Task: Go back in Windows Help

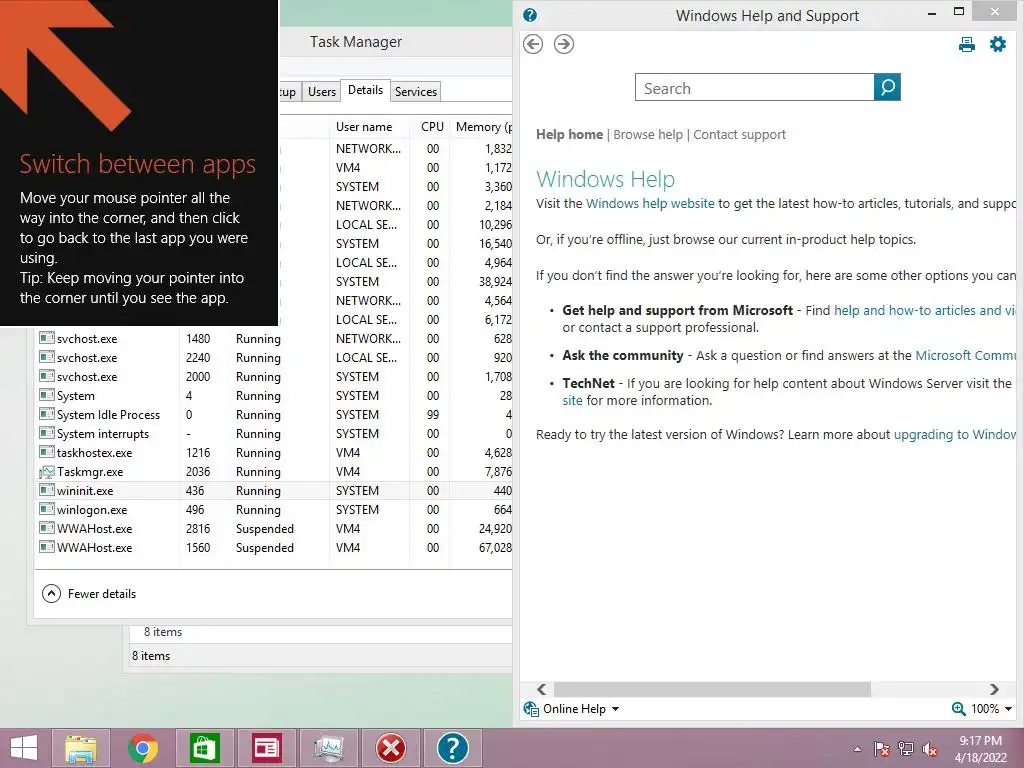Action: (533, 44)
